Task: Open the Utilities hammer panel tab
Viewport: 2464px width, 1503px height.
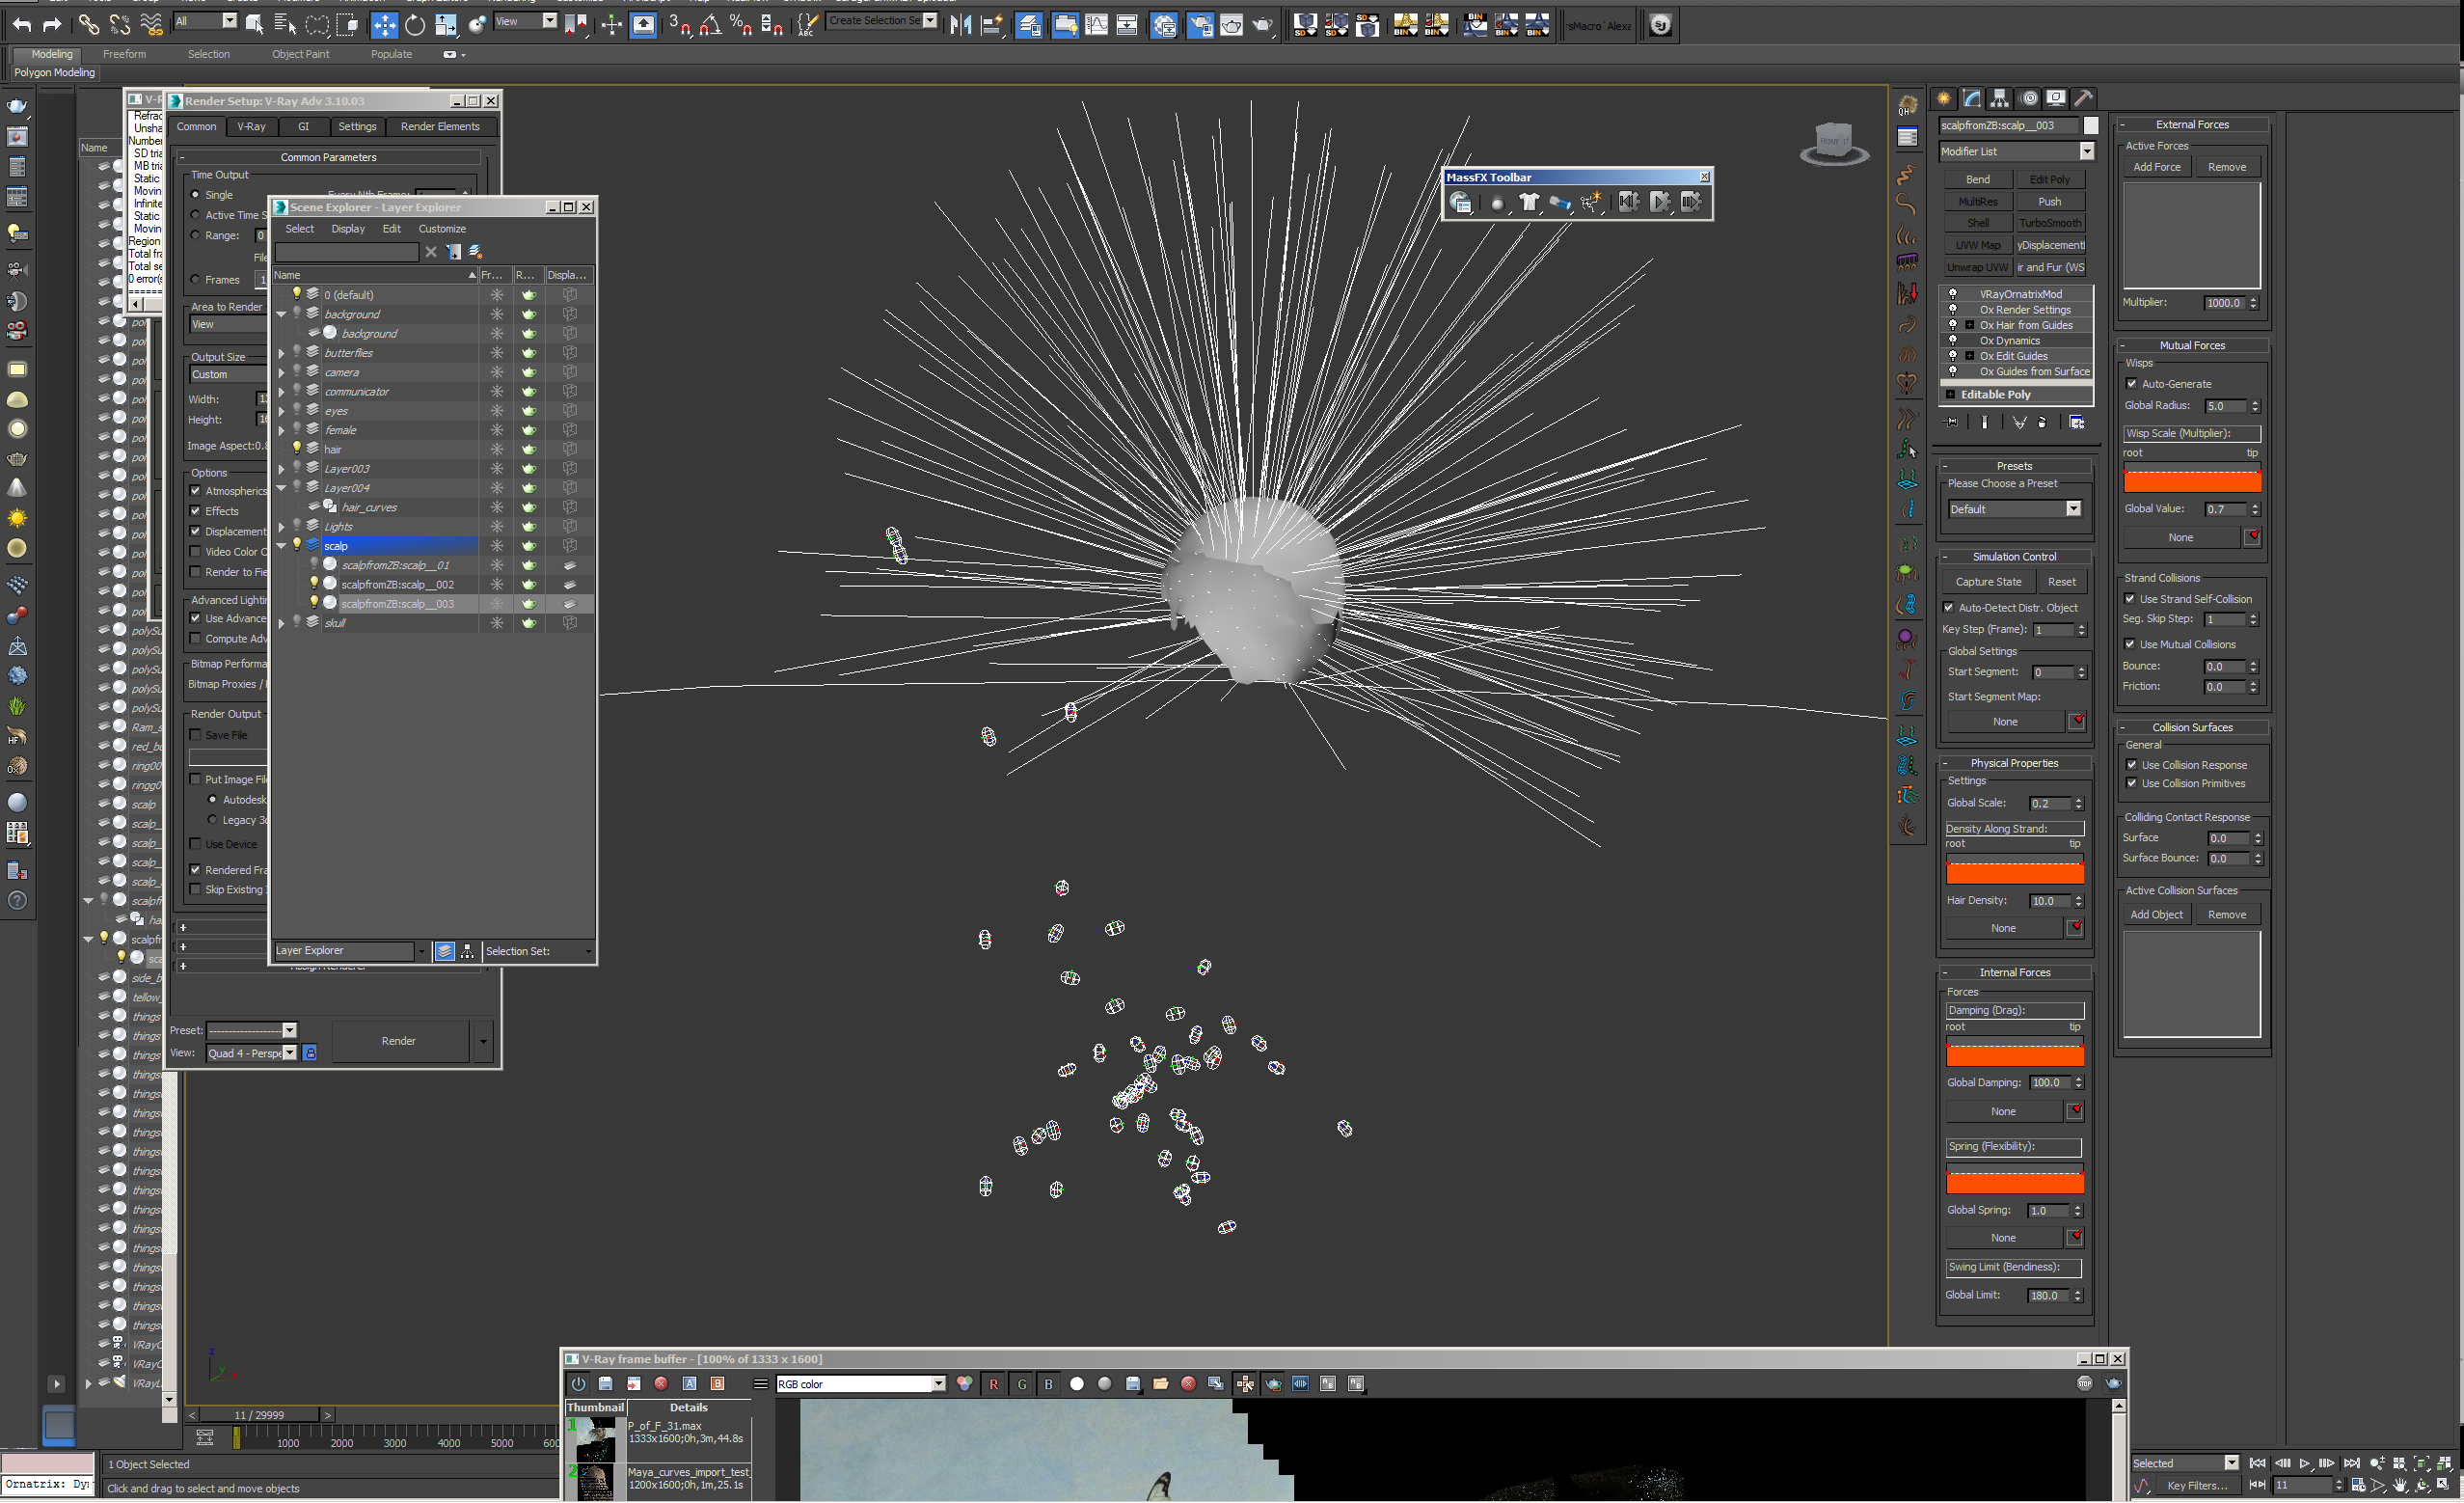Action: click(2083, 98)
